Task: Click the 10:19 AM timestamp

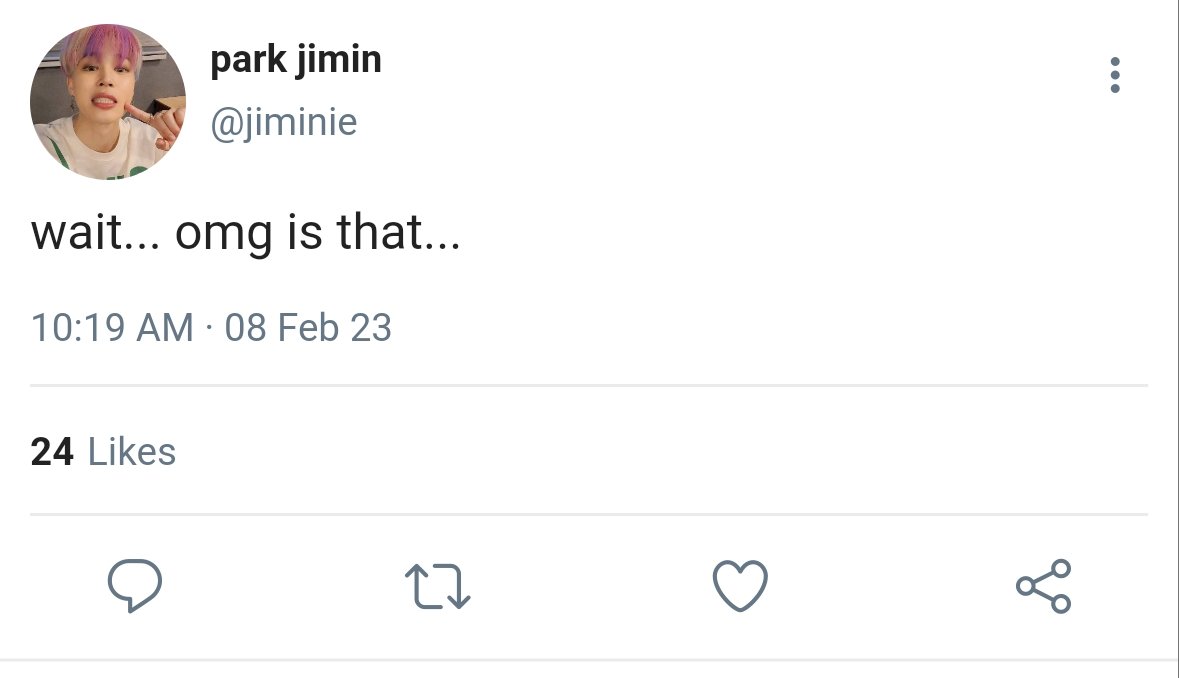Action: [x=112, y=328]
